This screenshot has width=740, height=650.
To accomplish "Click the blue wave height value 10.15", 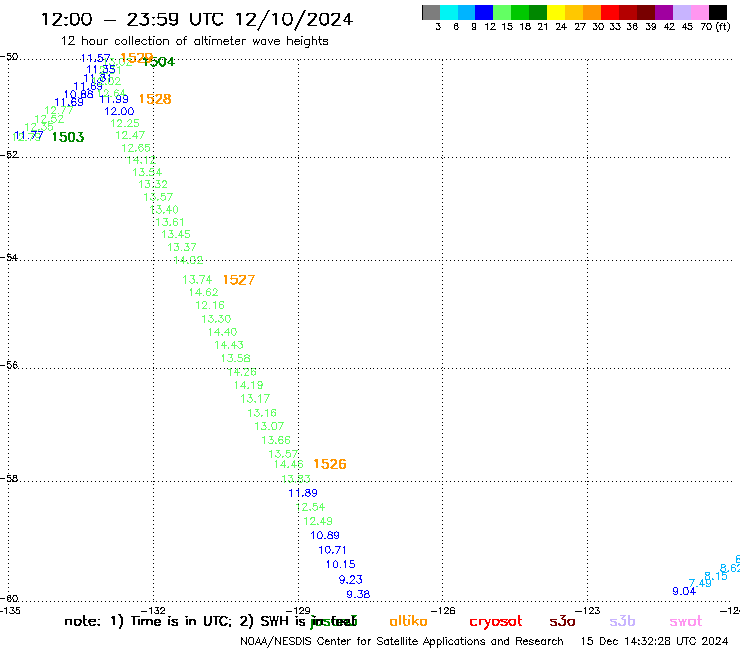I will tap(340, 564).
